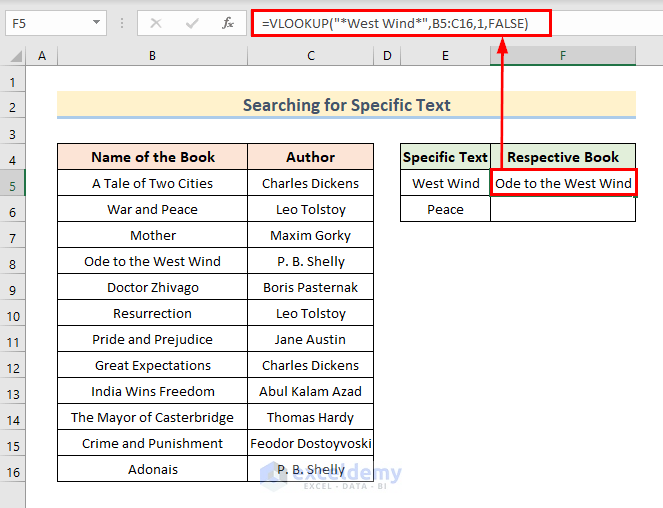
Task: Select row 16 header
Action: (13, 469)
